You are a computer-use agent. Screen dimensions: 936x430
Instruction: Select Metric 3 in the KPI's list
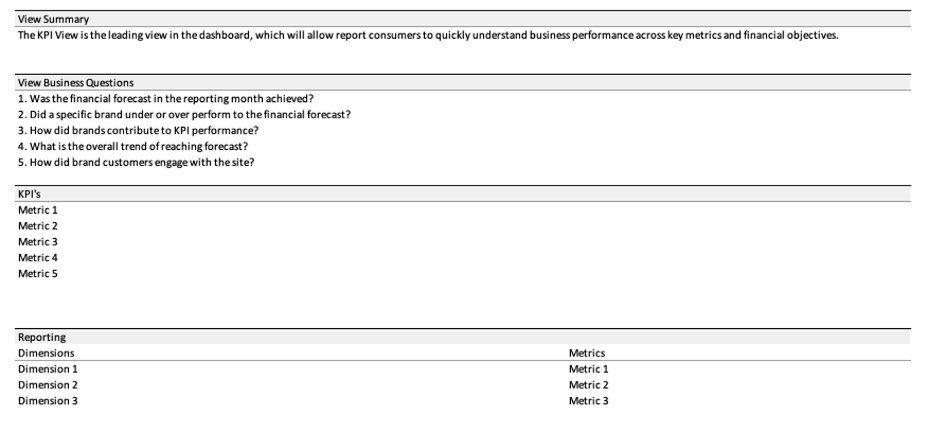[x=38, y=242]
